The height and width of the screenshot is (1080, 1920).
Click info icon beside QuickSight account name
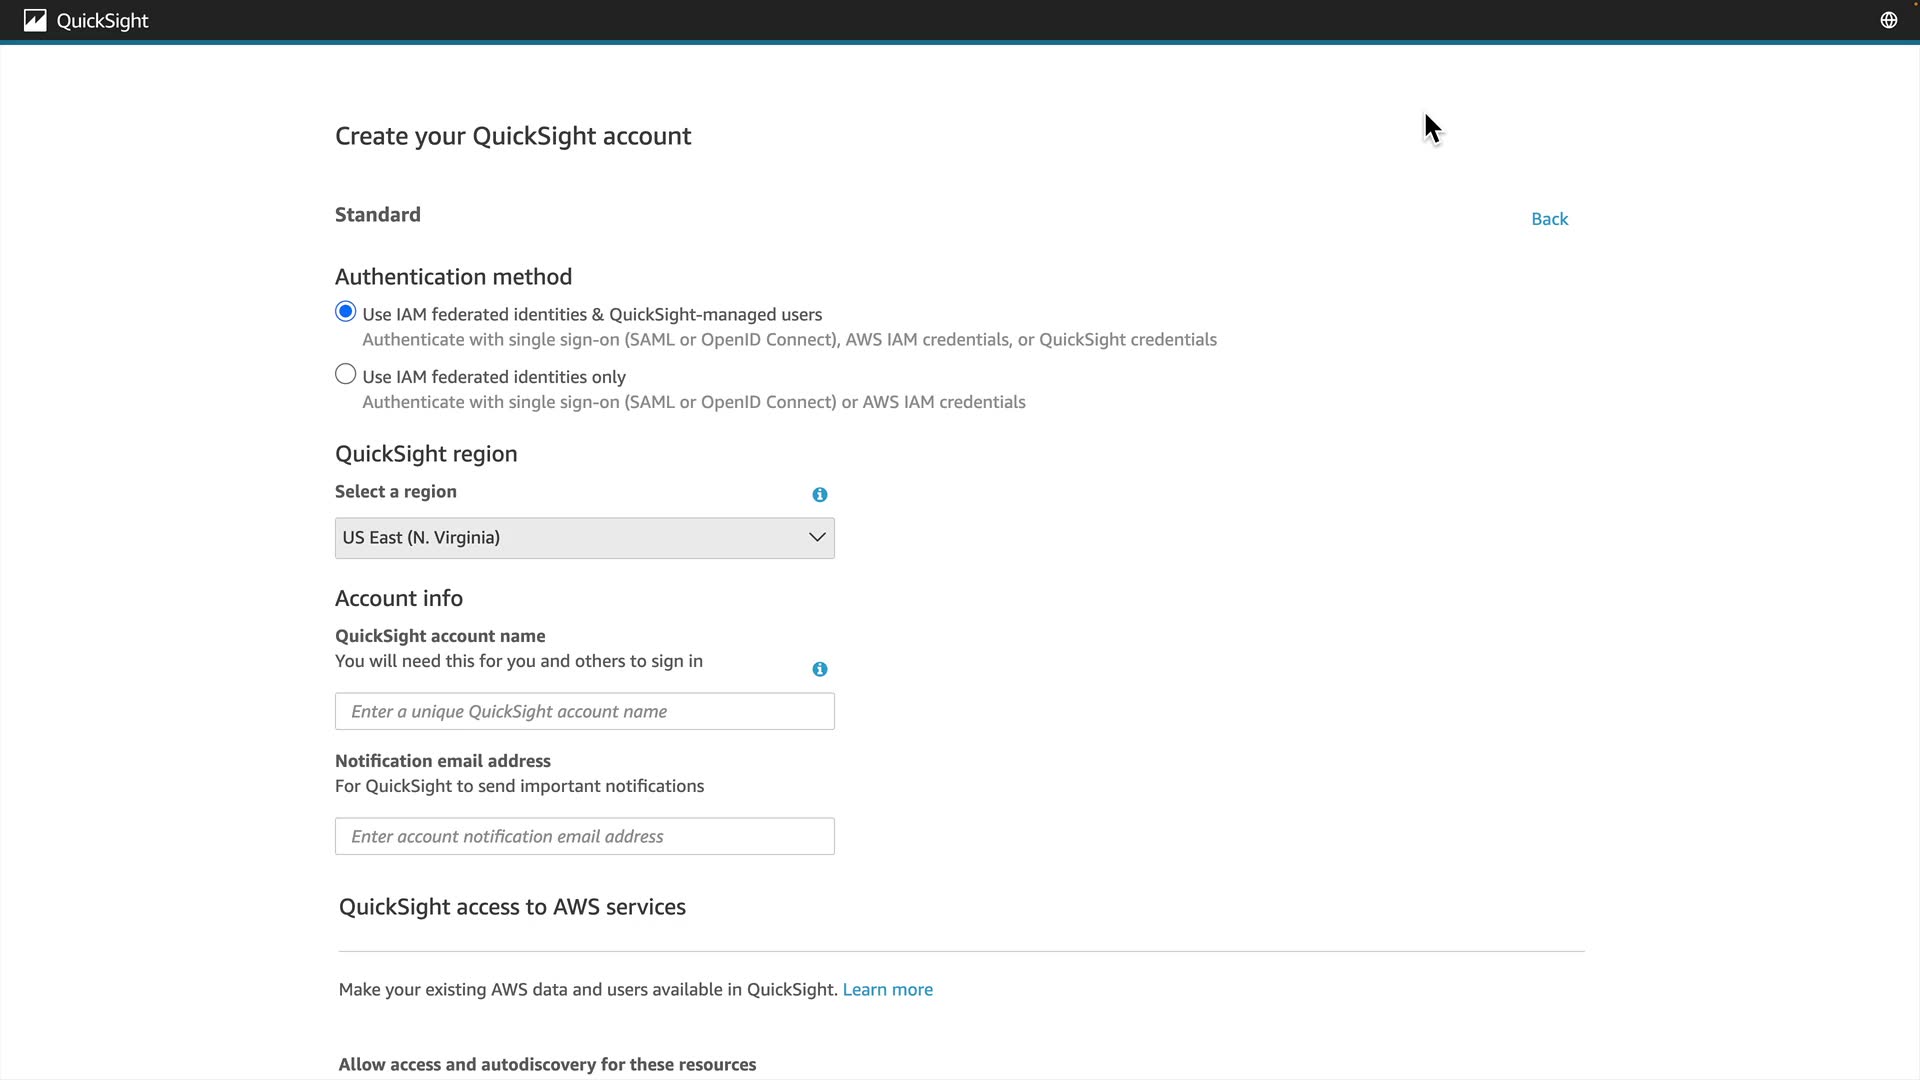[820, 669]
